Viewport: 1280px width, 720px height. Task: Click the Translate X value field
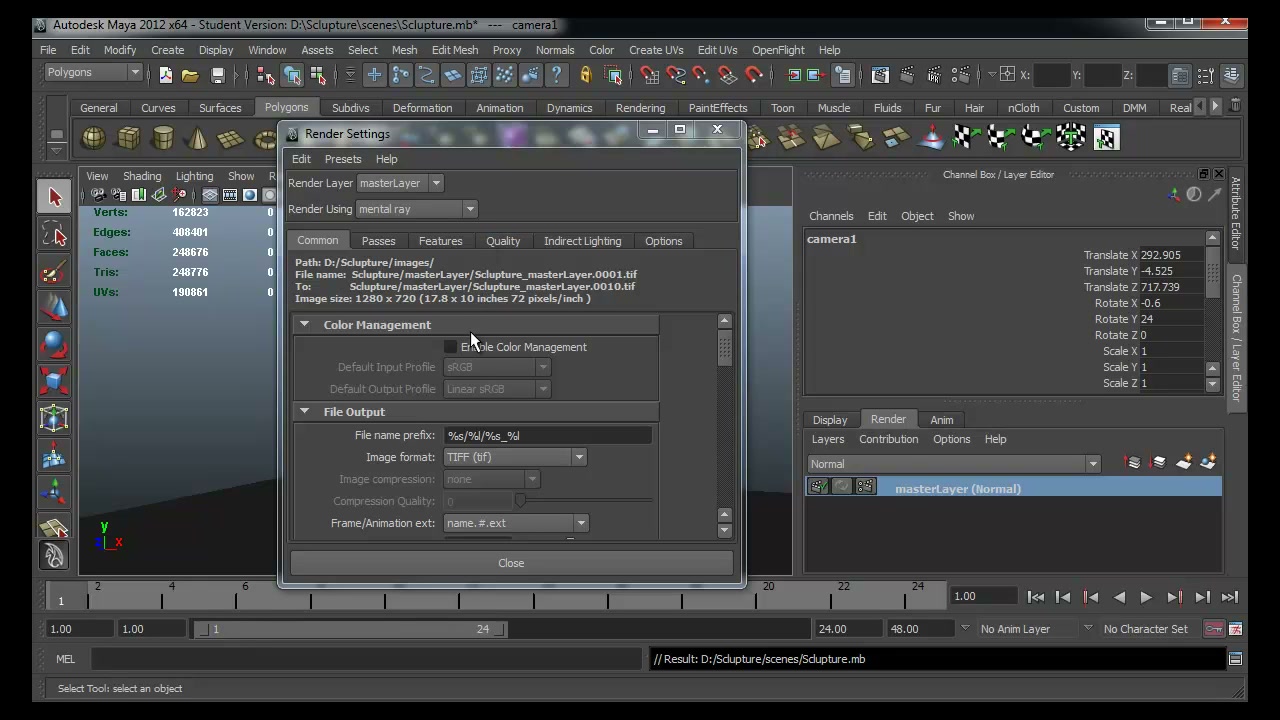tap(1171, 255)
